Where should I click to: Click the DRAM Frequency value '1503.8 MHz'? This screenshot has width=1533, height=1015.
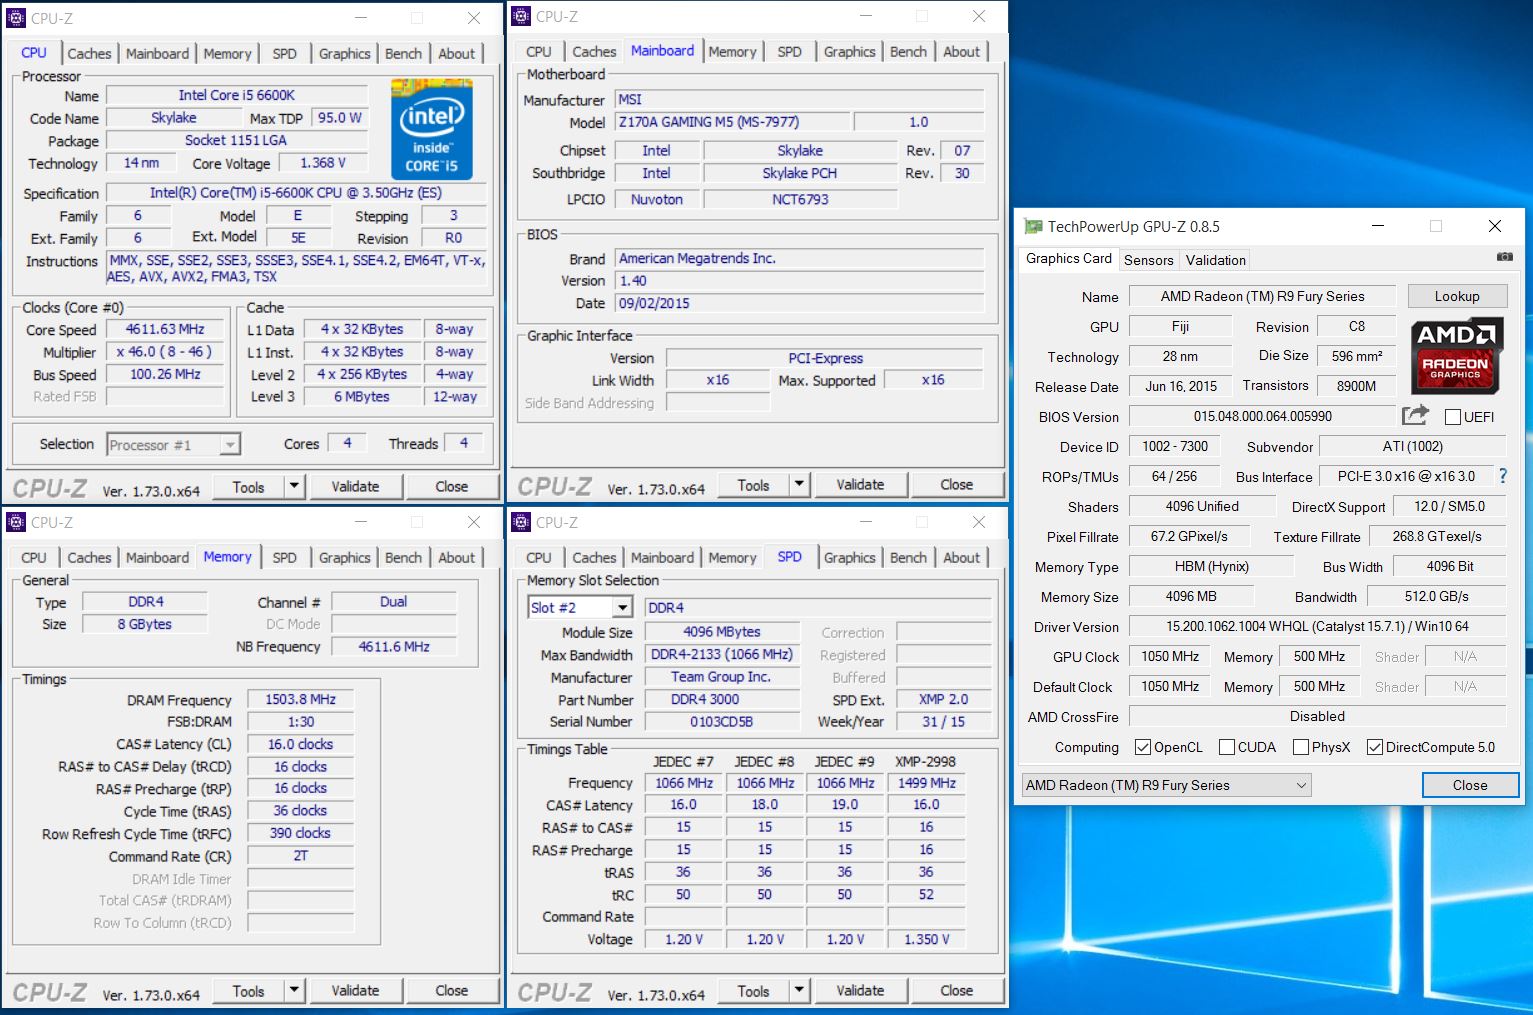coord(300,699)
